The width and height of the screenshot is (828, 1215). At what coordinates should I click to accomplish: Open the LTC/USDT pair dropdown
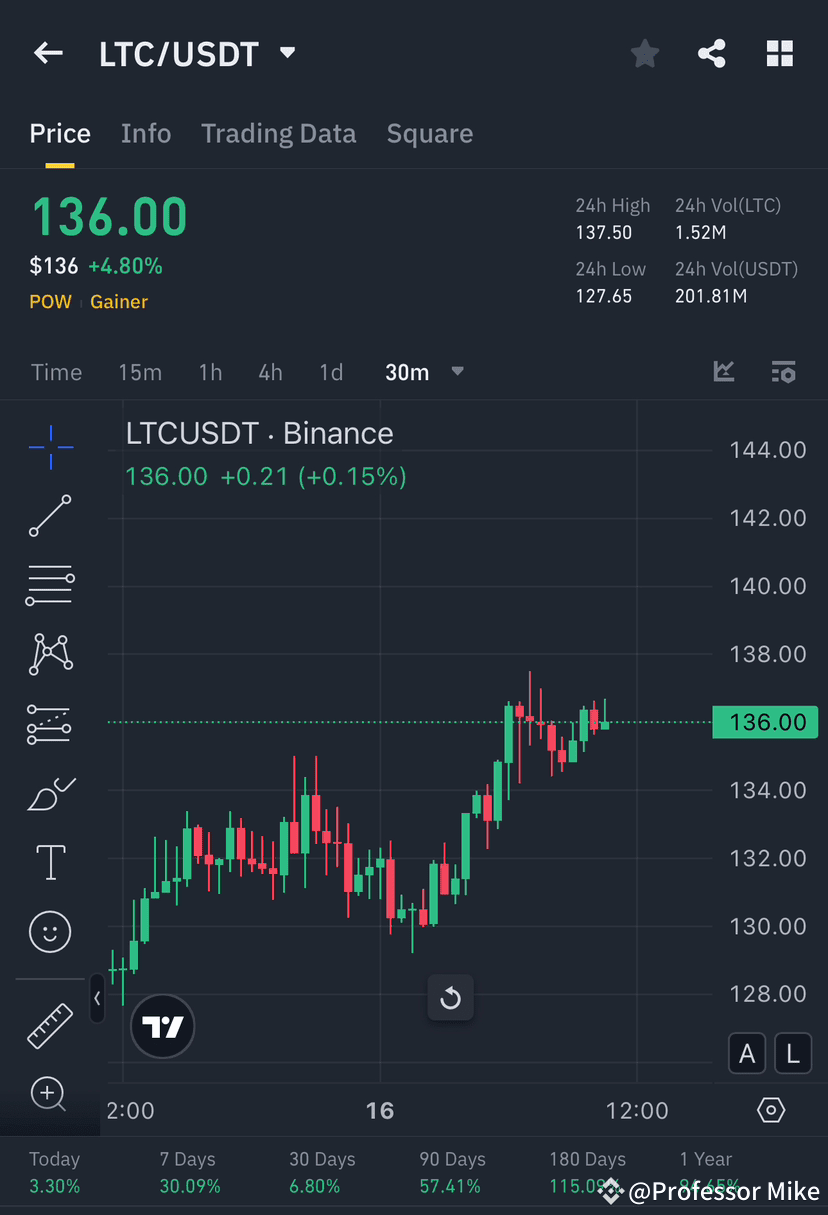tap(287, 54)
